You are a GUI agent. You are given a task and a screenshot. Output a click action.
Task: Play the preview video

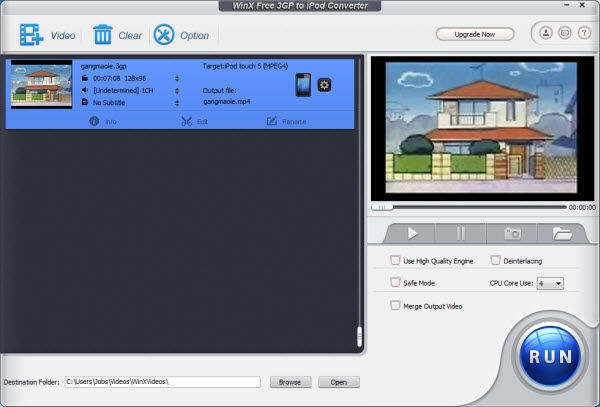tap(412, 233)
